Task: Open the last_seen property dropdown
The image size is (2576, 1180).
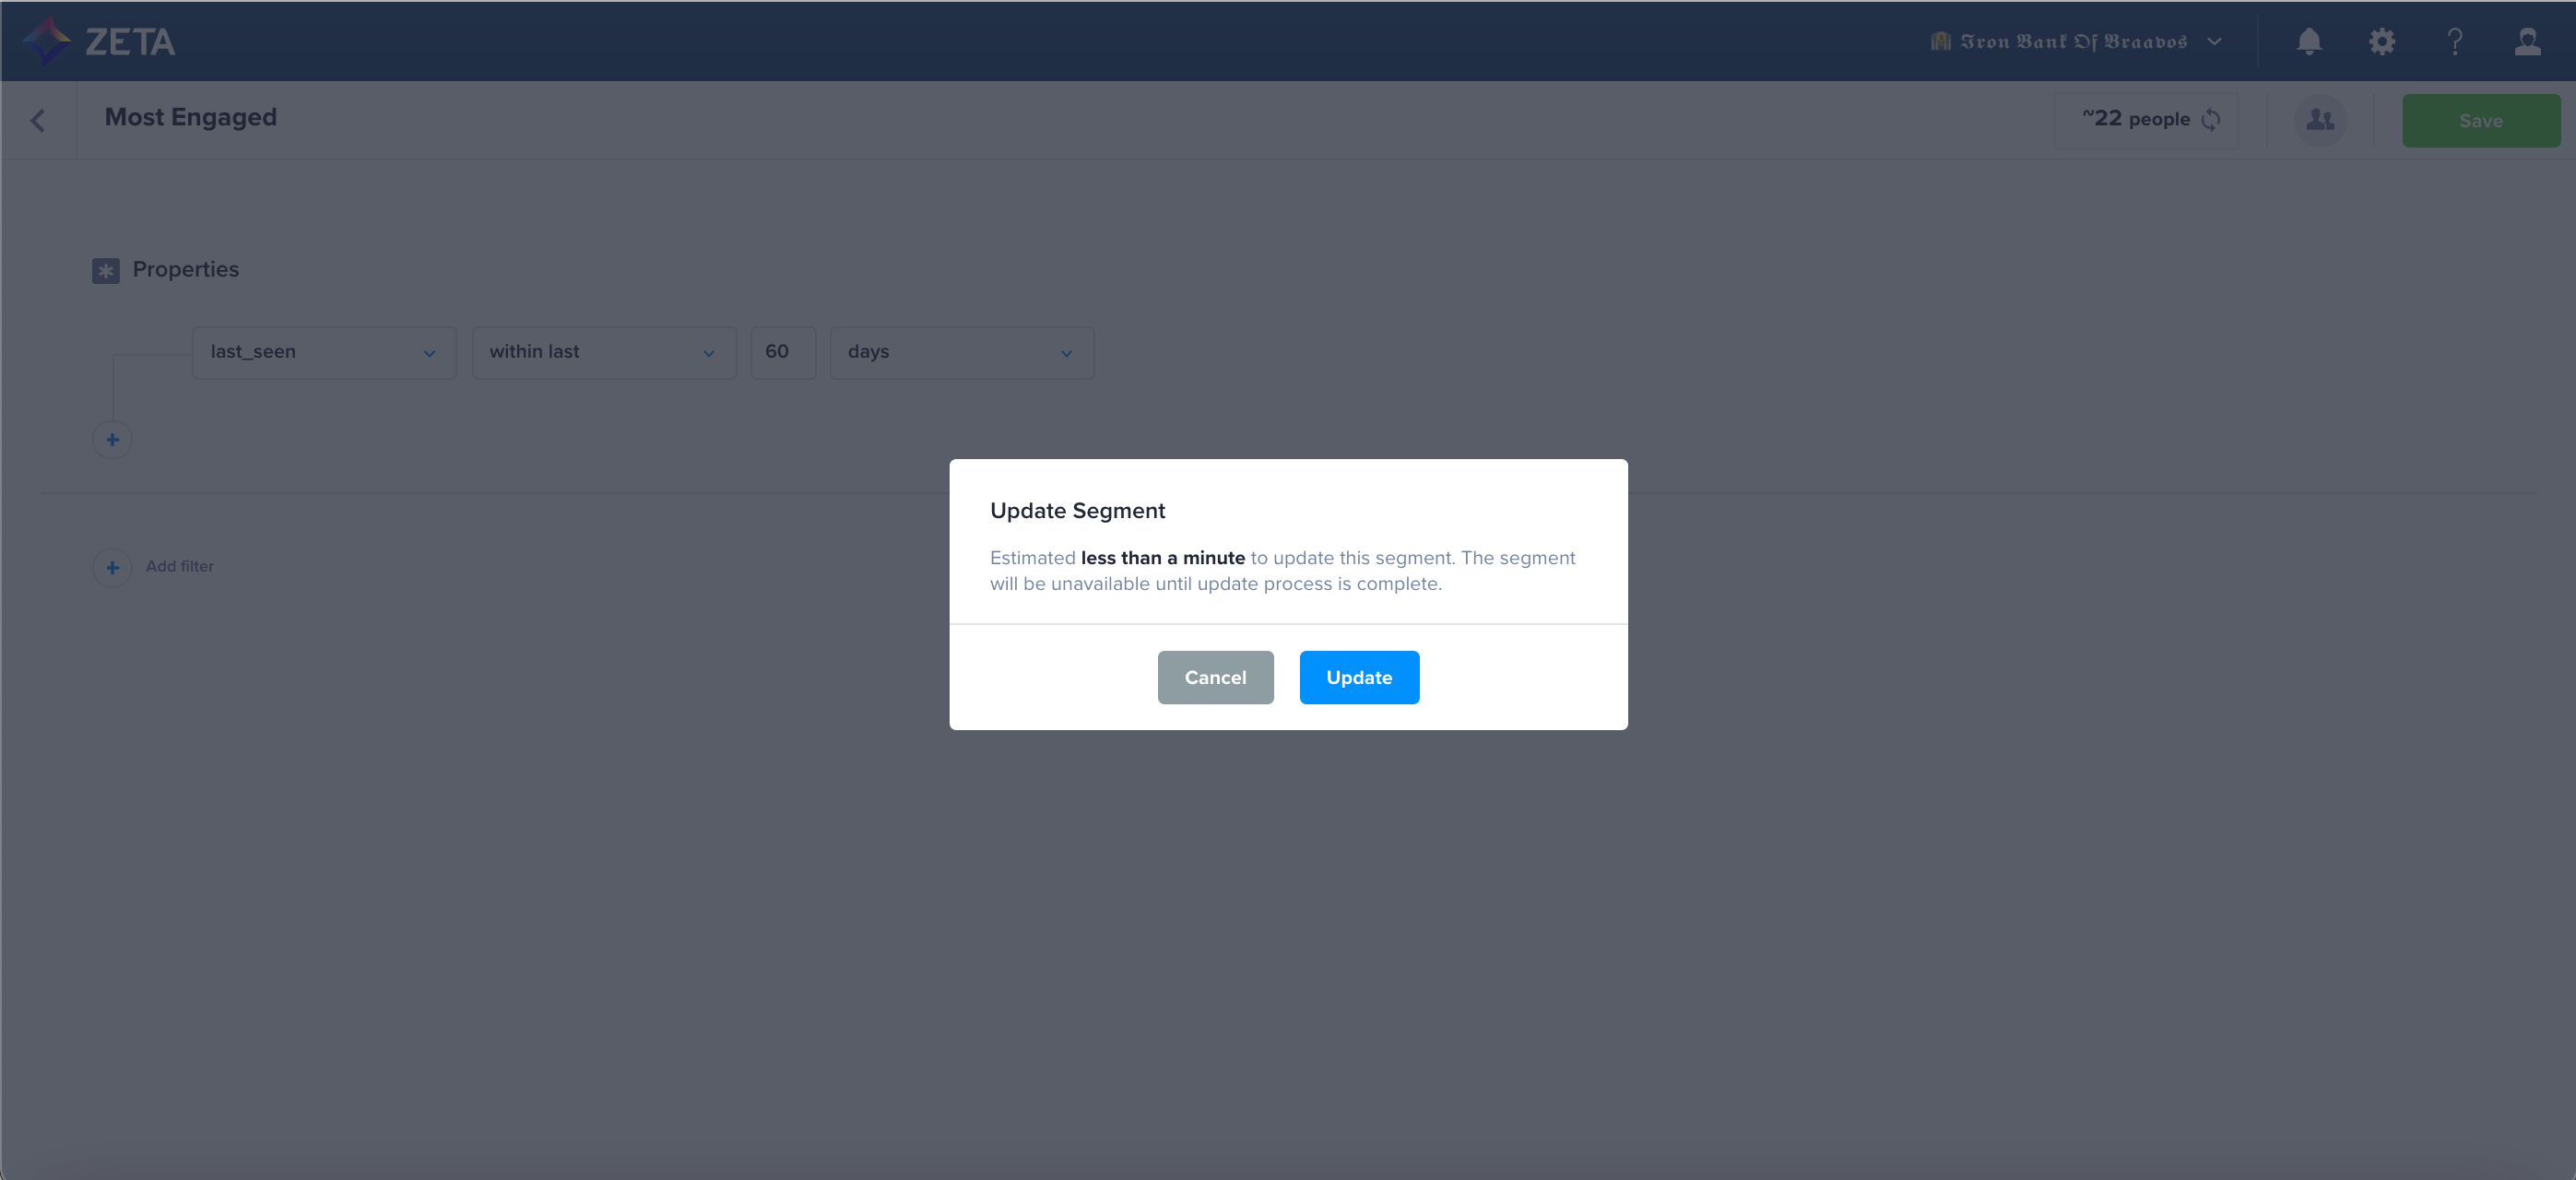Action: 323,352
